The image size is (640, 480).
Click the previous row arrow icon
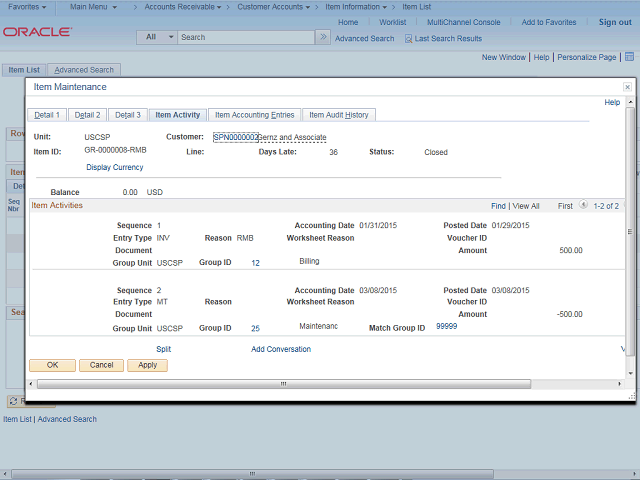(582, 205)
